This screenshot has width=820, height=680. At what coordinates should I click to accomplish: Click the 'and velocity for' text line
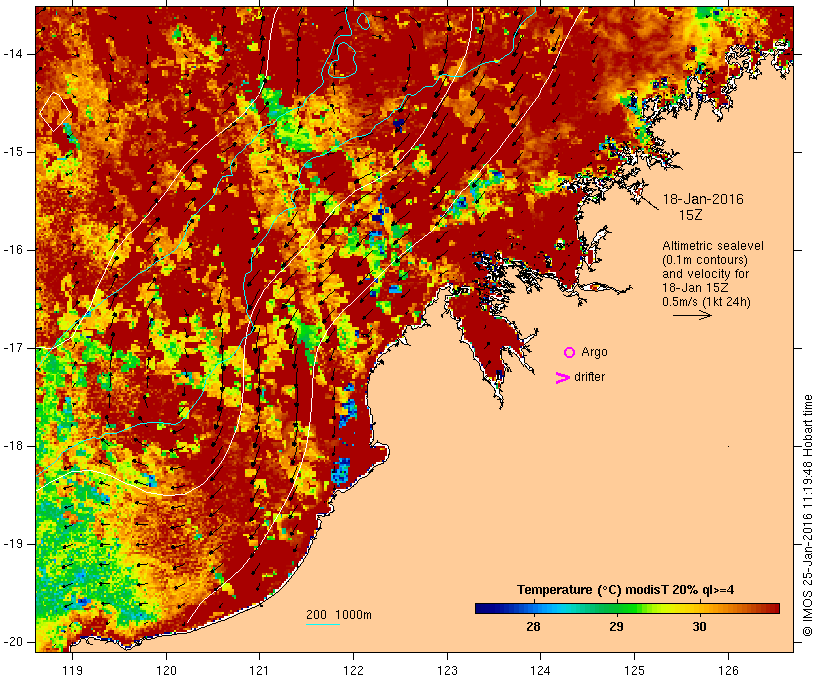[705, 274]
